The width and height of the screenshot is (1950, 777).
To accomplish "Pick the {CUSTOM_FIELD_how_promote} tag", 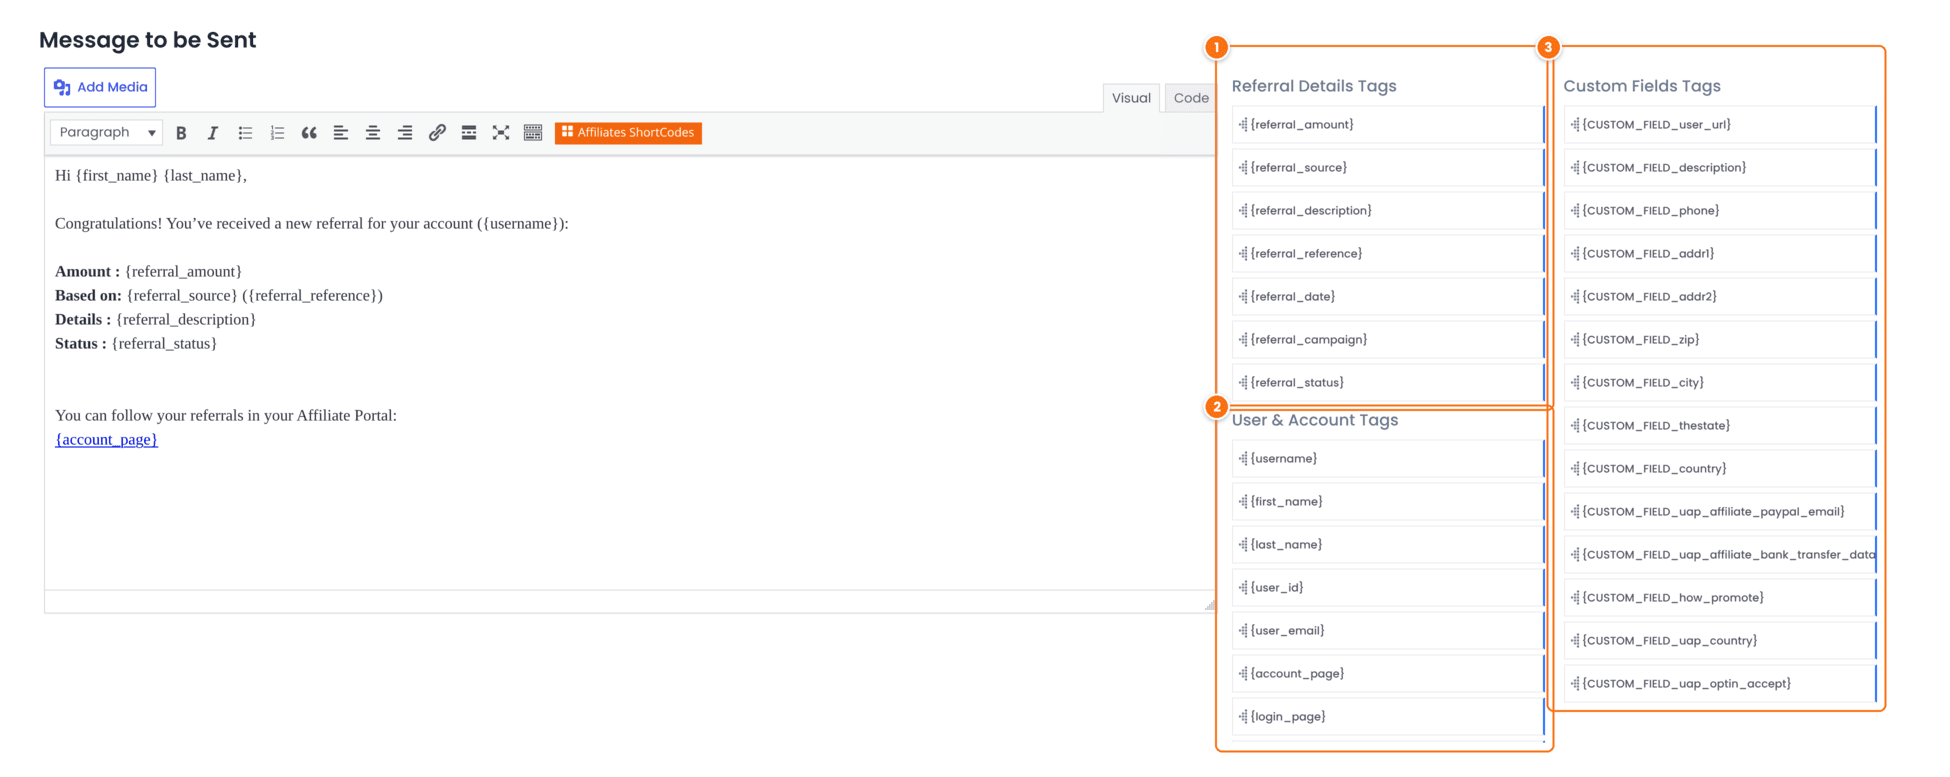I will [x=1720, y=598].
